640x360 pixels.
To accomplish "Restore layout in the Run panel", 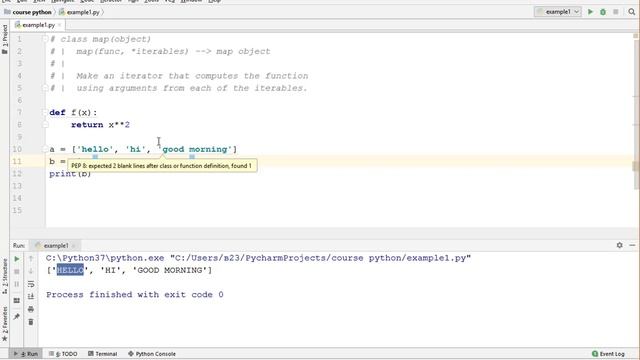I will (17, 301).
